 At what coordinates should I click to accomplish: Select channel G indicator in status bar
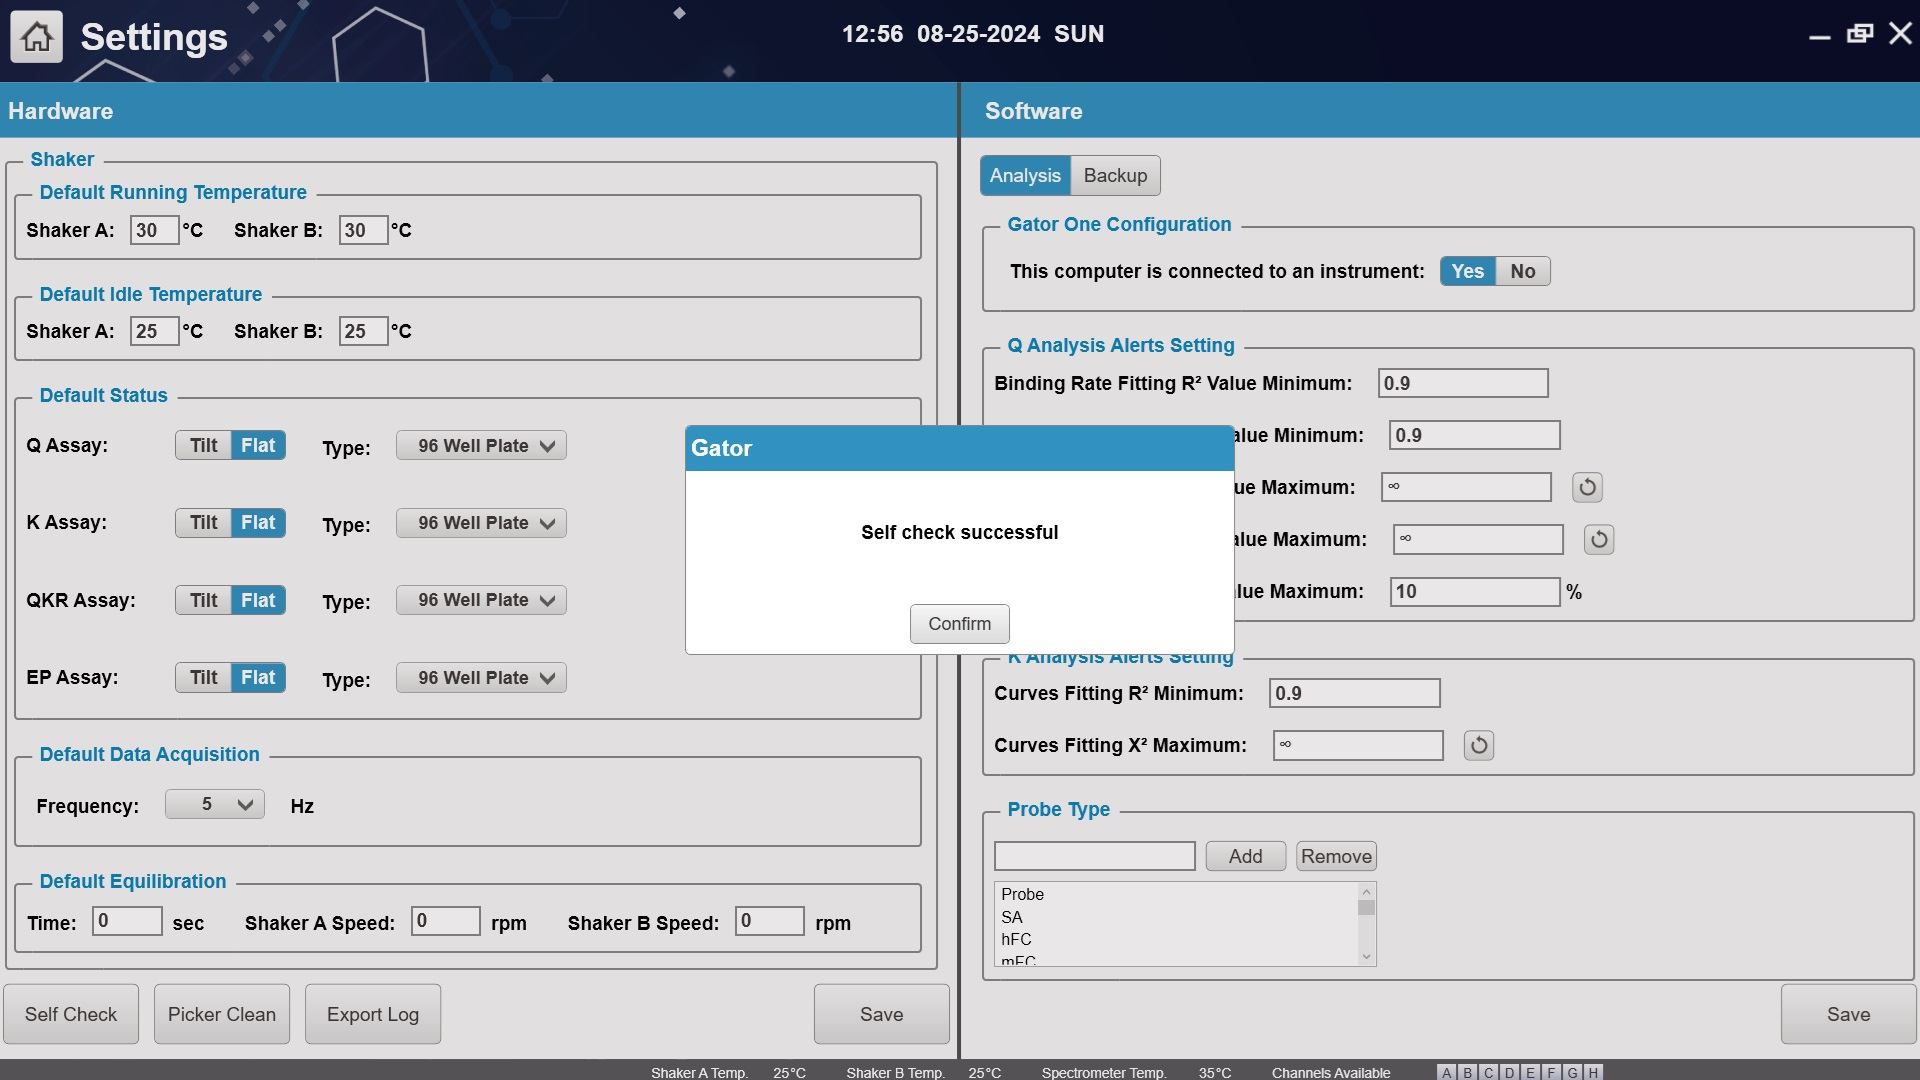click(1572, 1072)
